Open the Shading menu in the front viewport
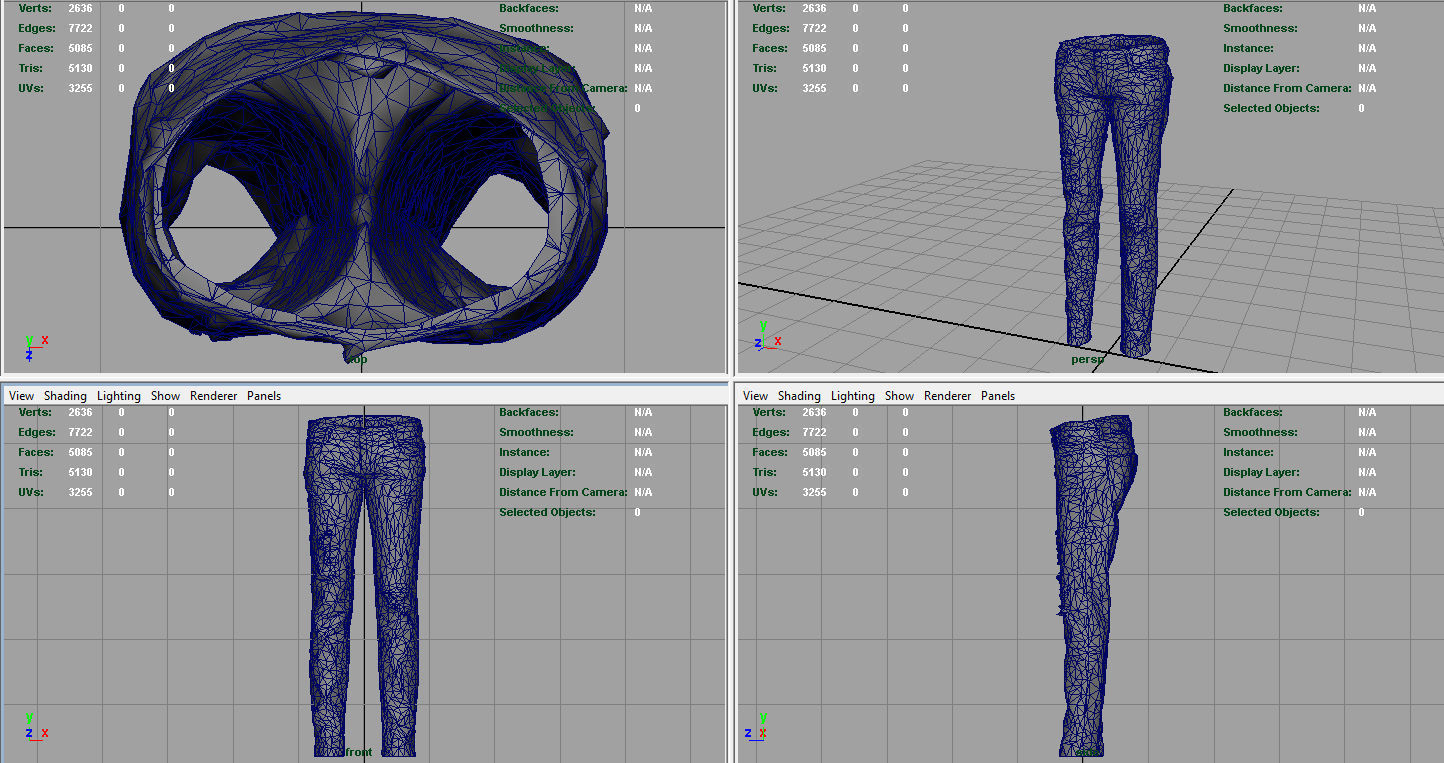The height and width of the screenshot is (763, 1444). (65, 396)
